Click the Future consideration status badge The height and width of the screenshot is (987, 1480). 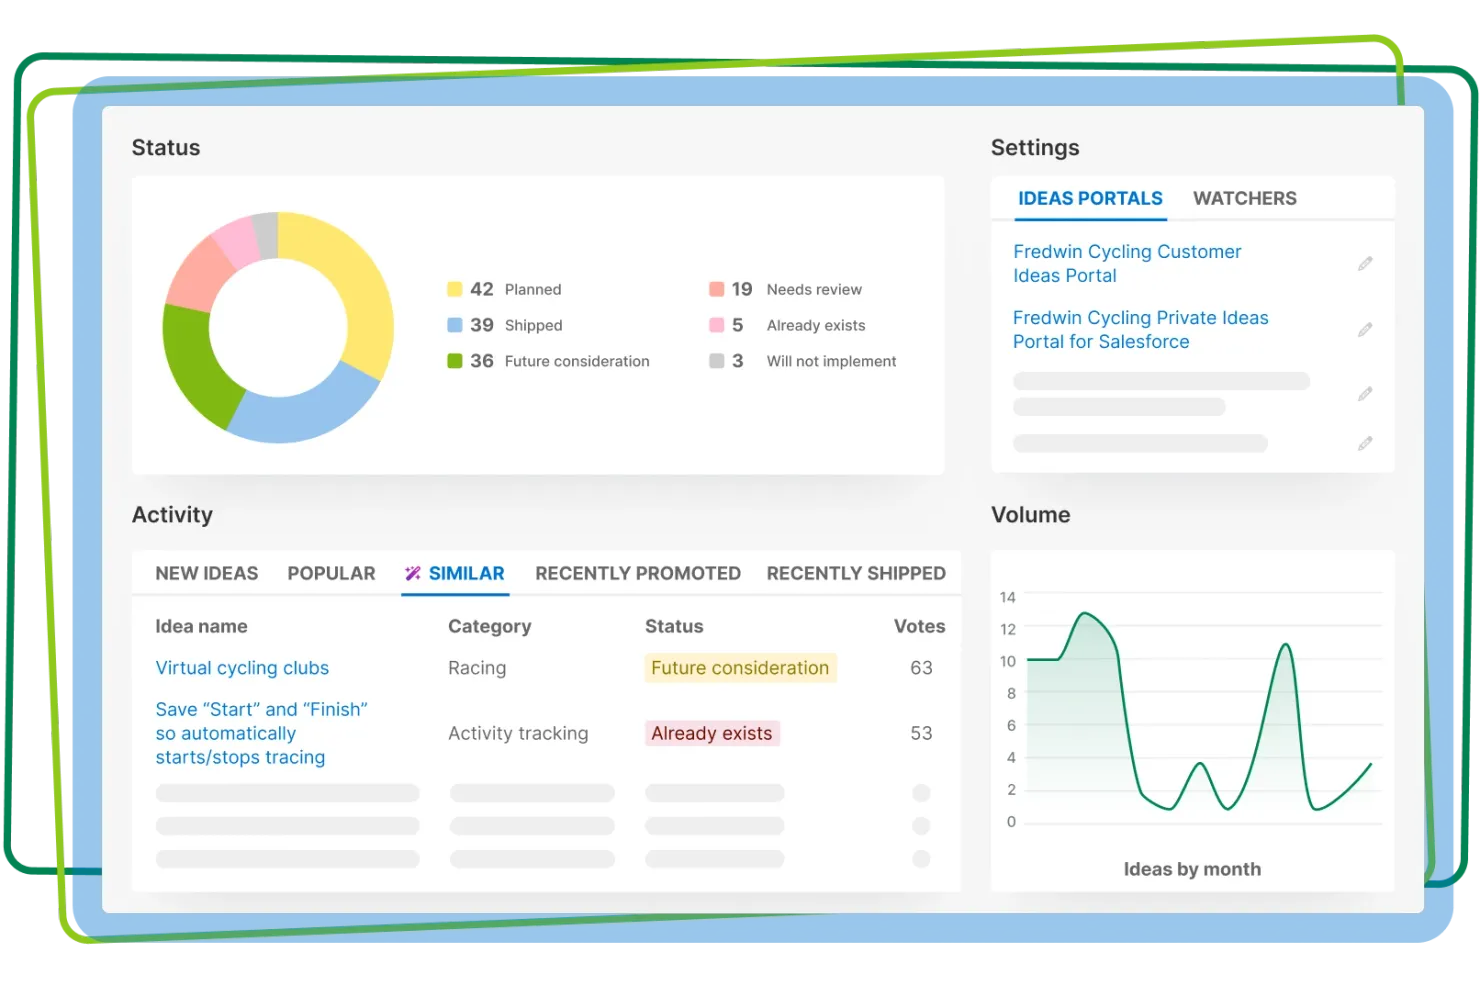pos(740,668)
